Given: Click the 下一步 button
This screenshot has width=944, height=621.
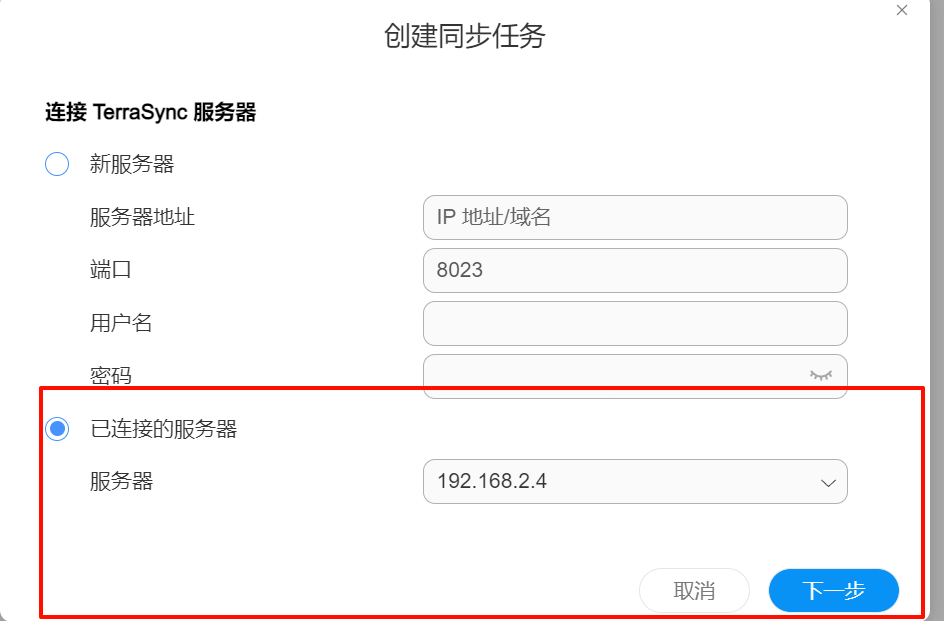Looking at the screenshot, I should click(834, 590).
